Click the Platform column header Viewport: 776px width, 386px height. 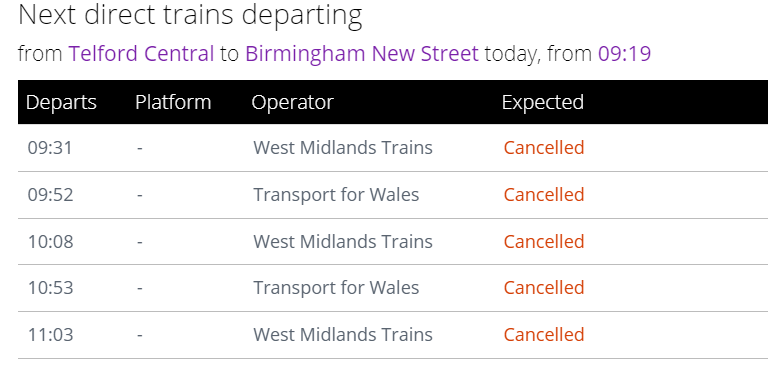(173, 102)
